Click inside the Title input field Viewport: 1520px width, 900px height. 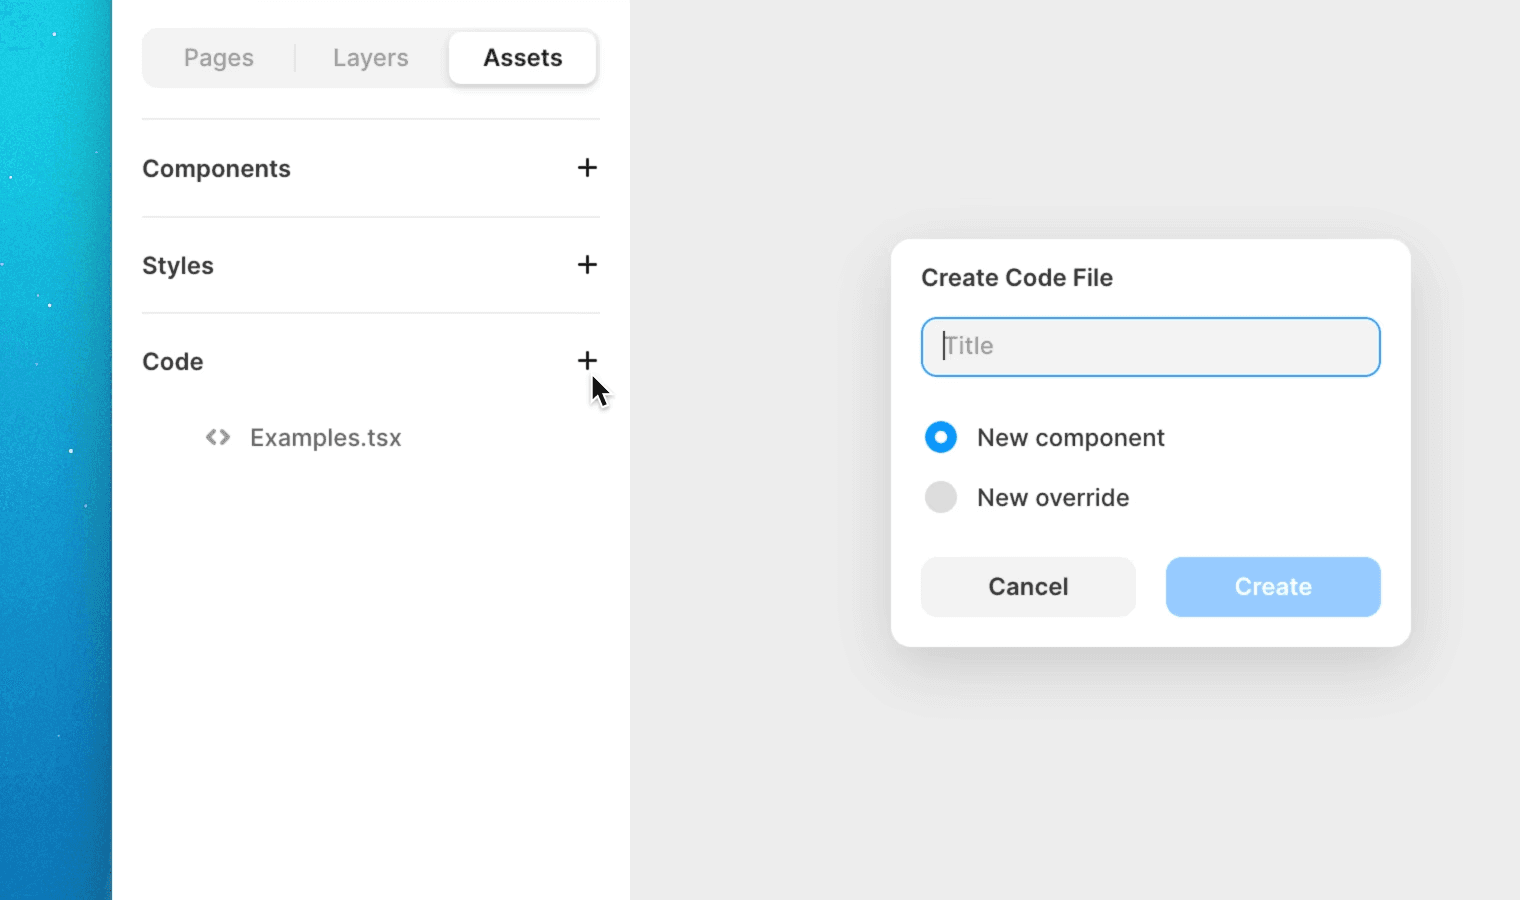(1150, 347)
